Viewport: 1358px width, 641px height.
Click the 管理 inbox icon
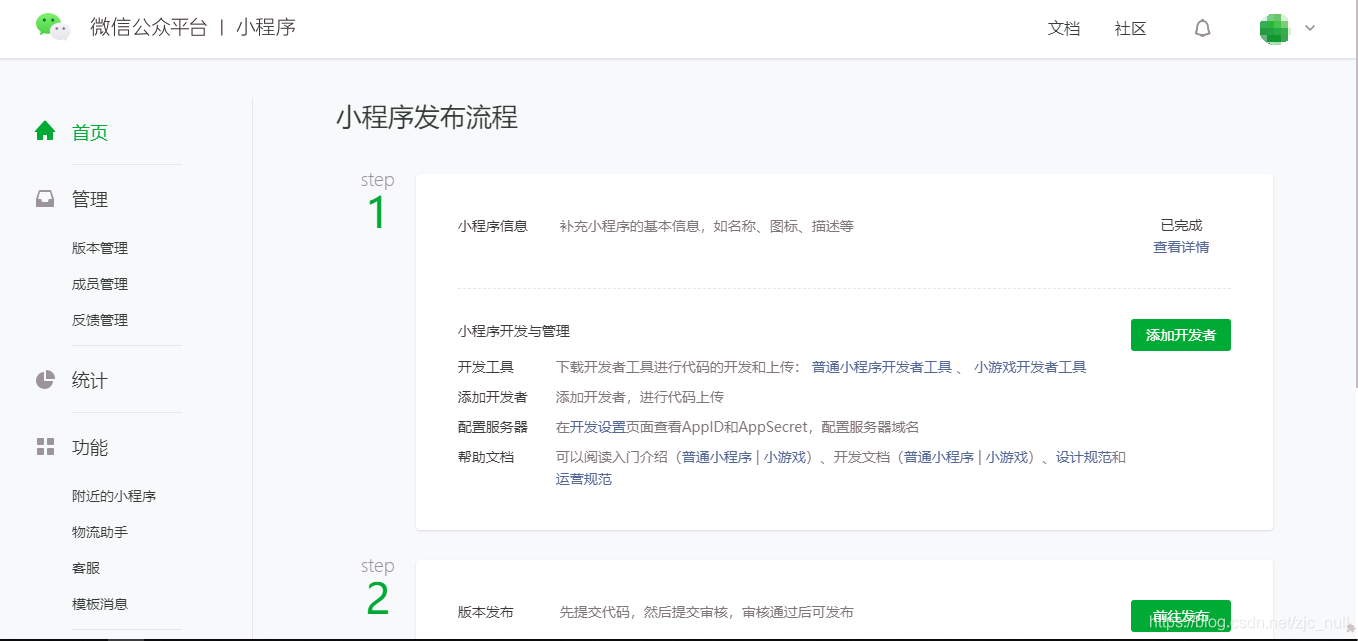[45, 199]
